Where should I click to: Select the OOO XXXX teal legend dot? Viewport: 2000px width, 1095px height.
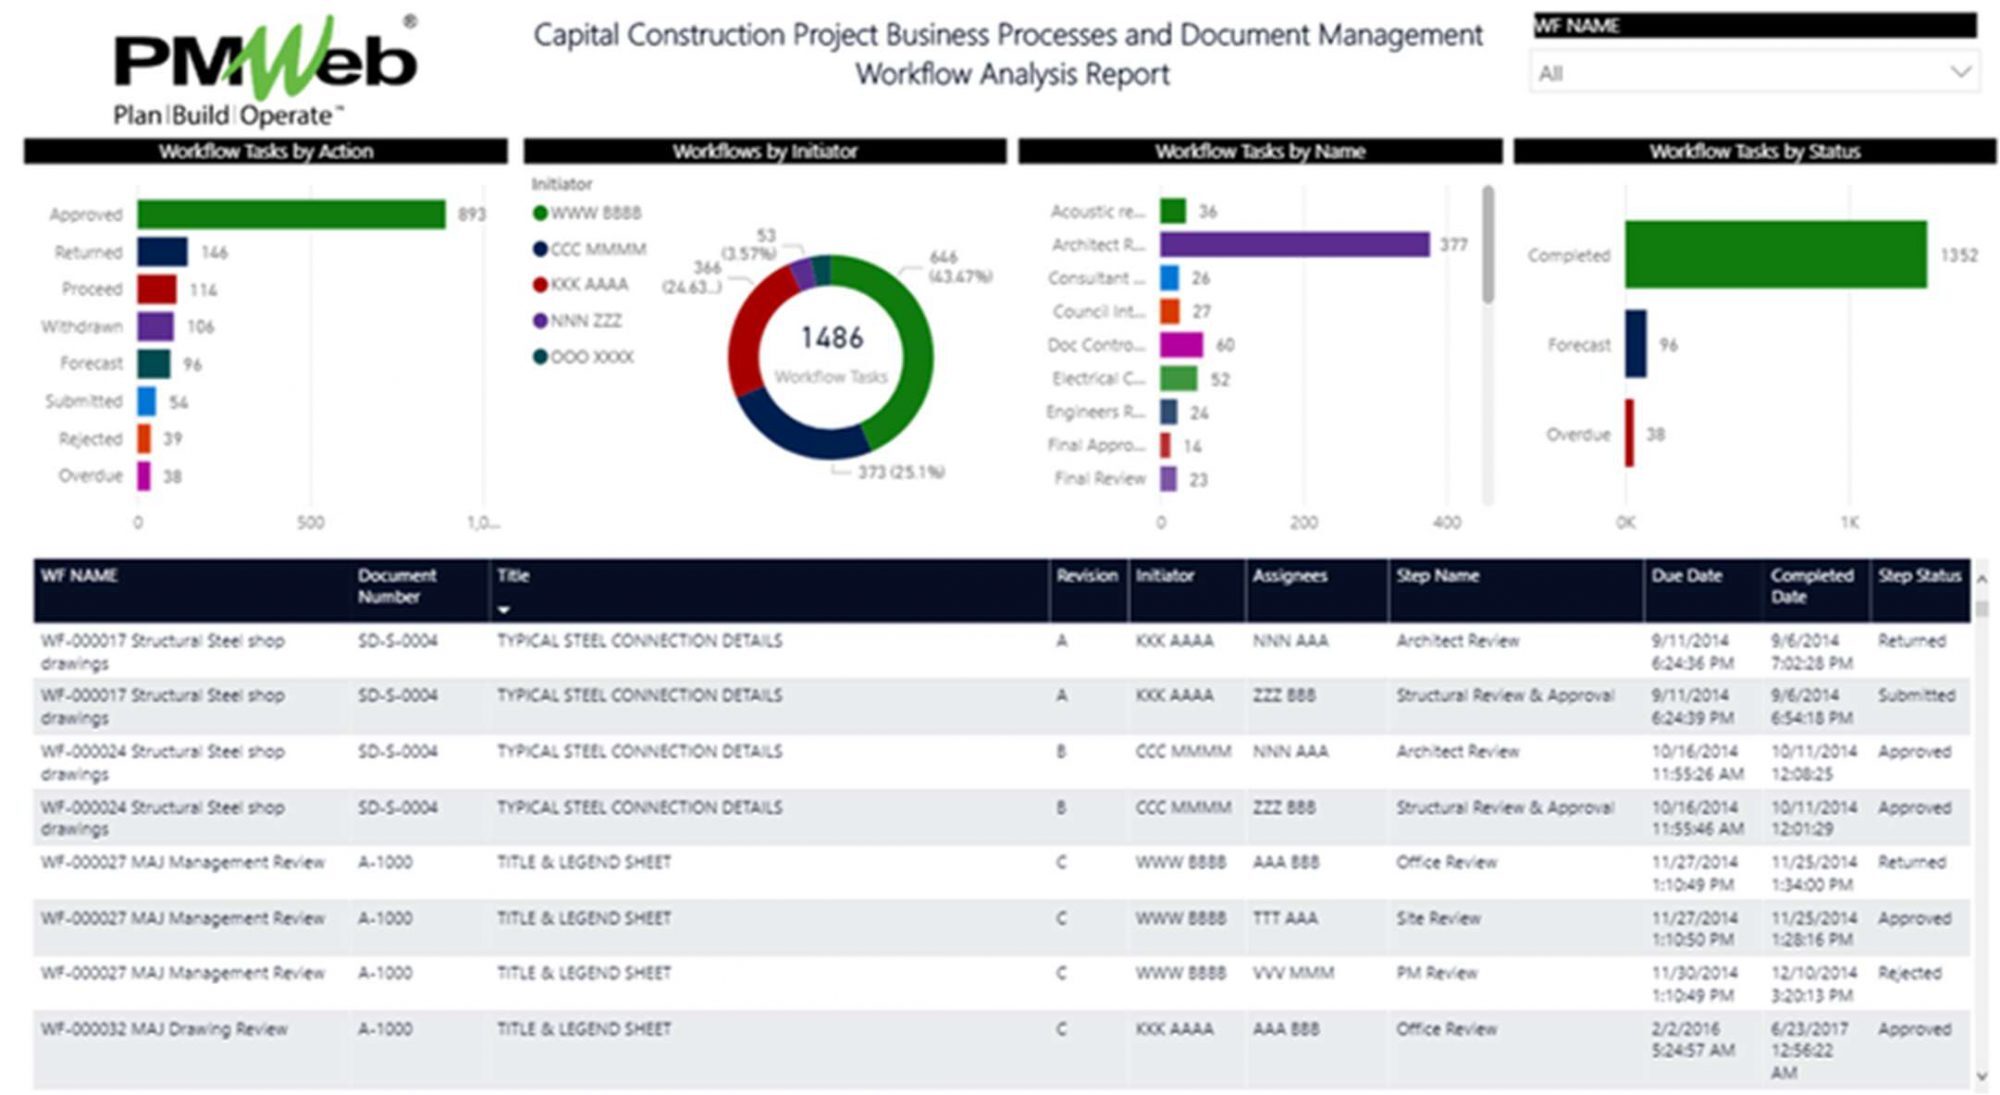(x=540, y=357)
